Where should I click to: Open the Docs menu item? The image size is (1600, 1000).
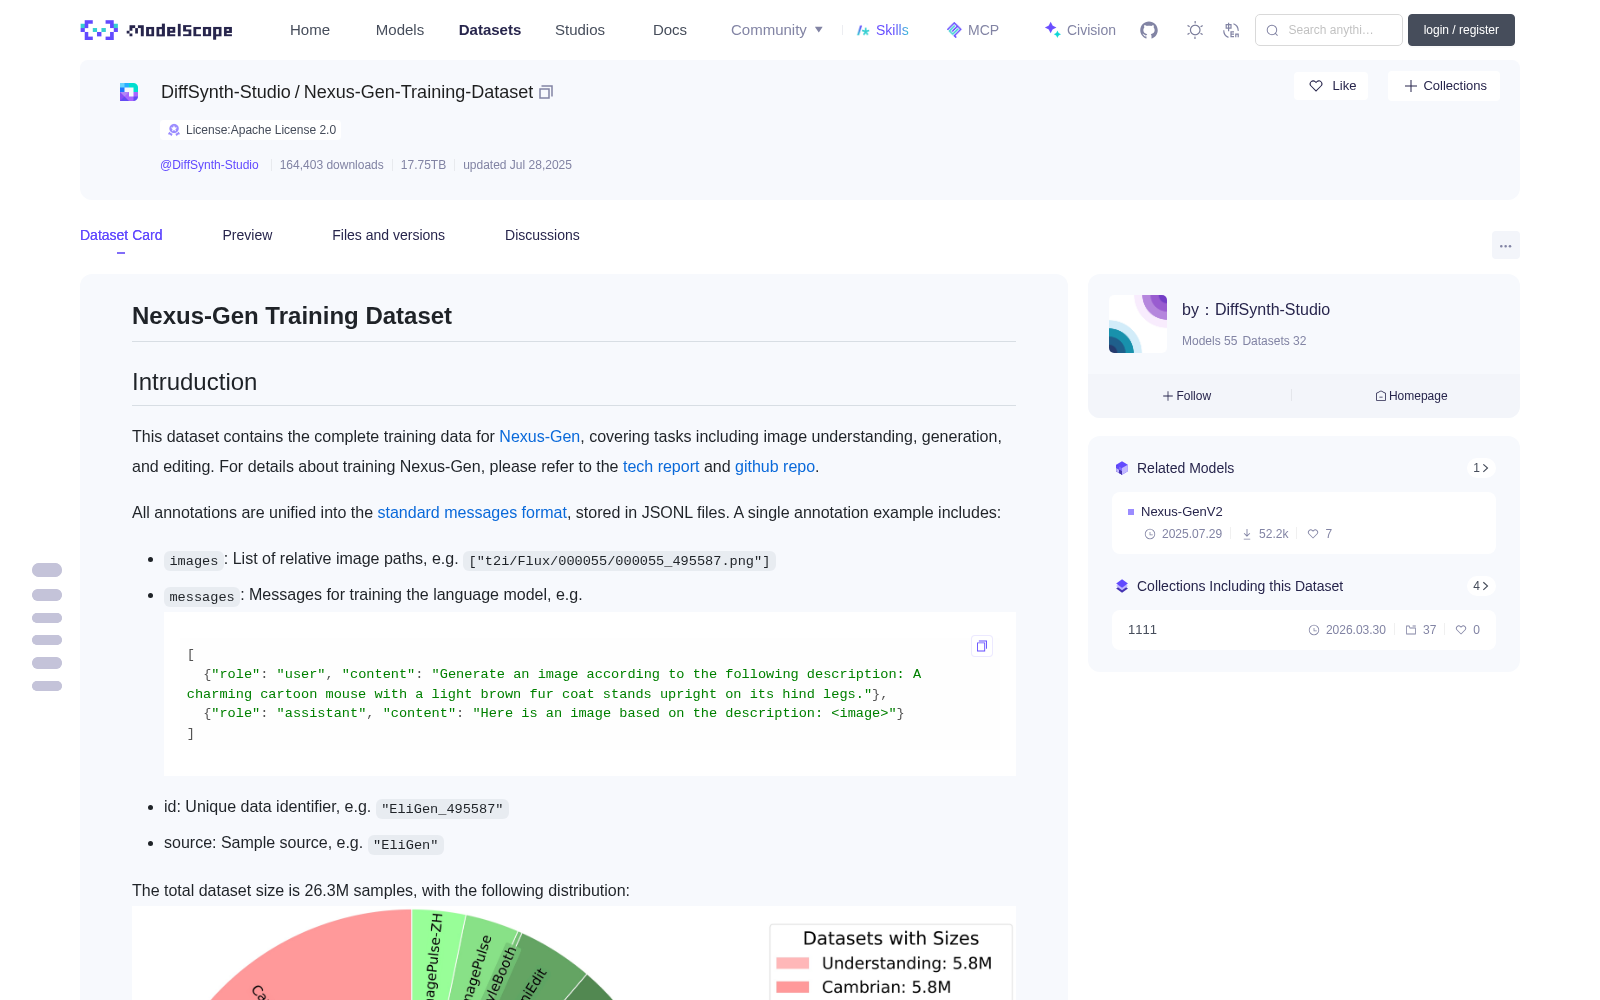pos(670,30)
